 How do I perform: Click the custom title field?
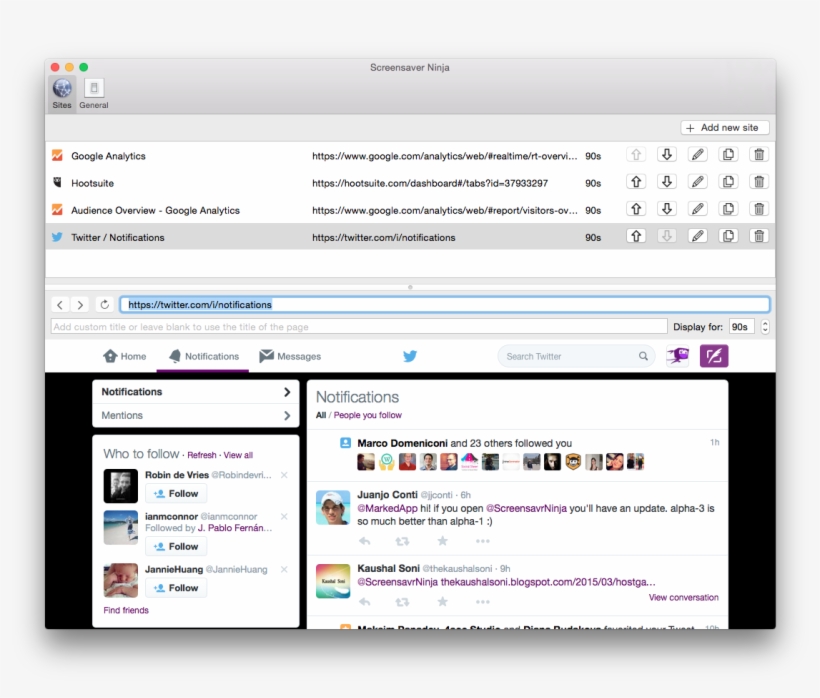click(359, 327)
